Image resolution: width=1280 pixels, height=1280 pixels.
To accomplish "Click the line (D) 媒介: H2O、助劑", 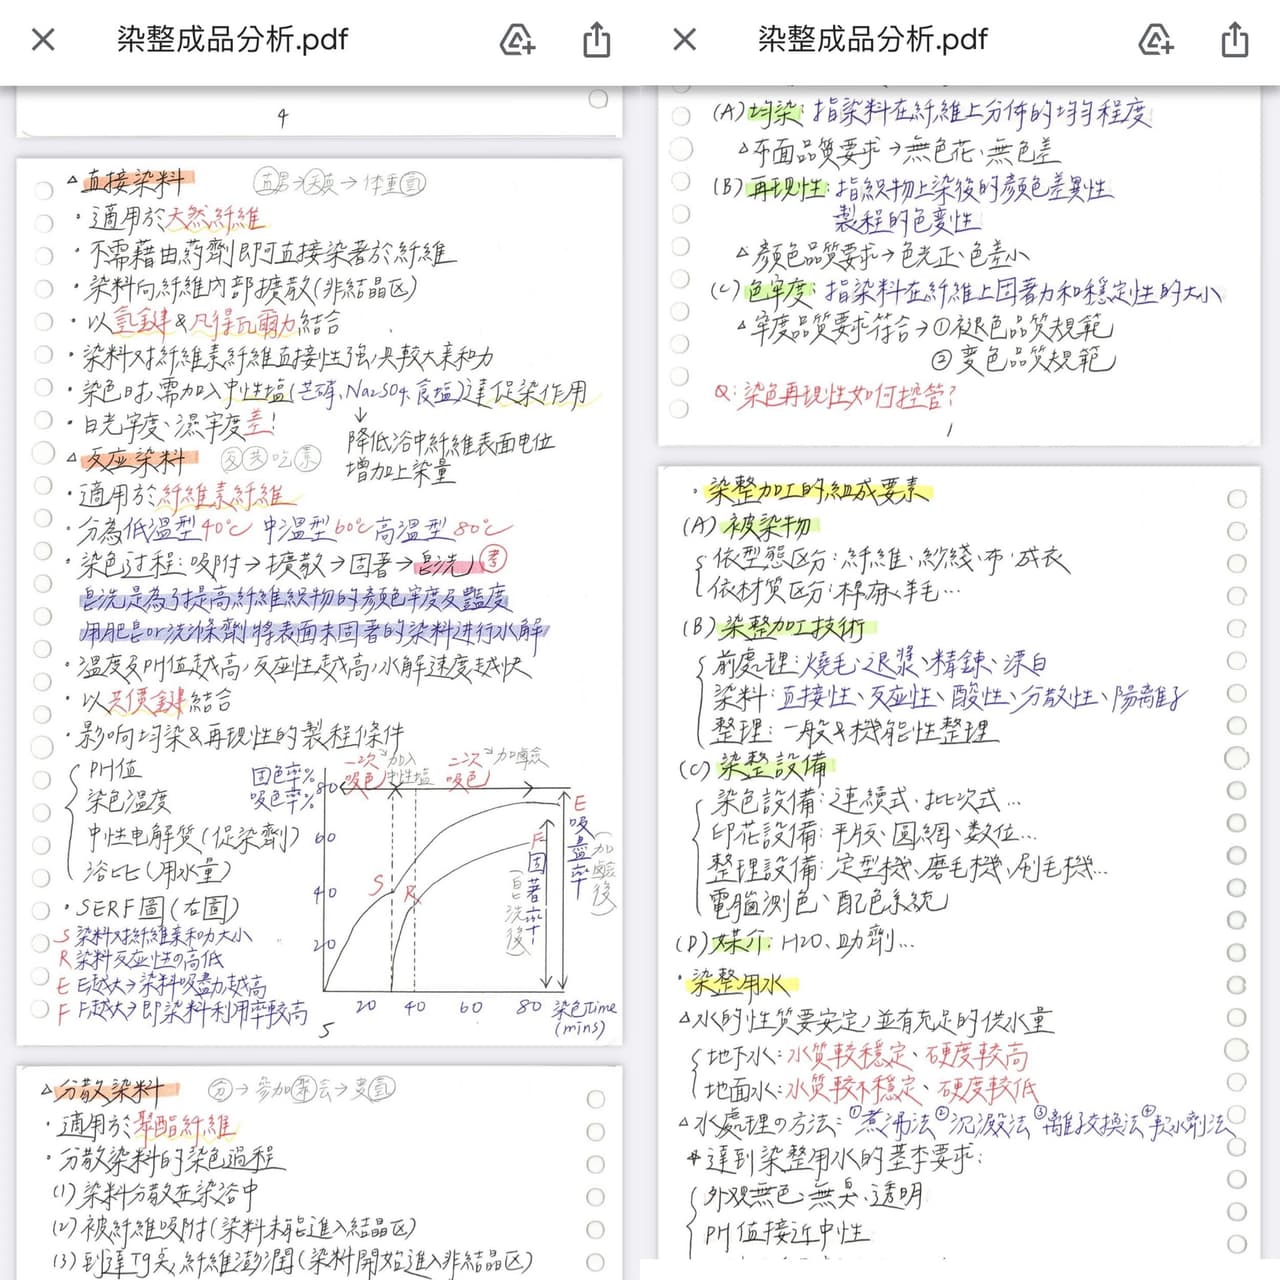I will 796,942.
